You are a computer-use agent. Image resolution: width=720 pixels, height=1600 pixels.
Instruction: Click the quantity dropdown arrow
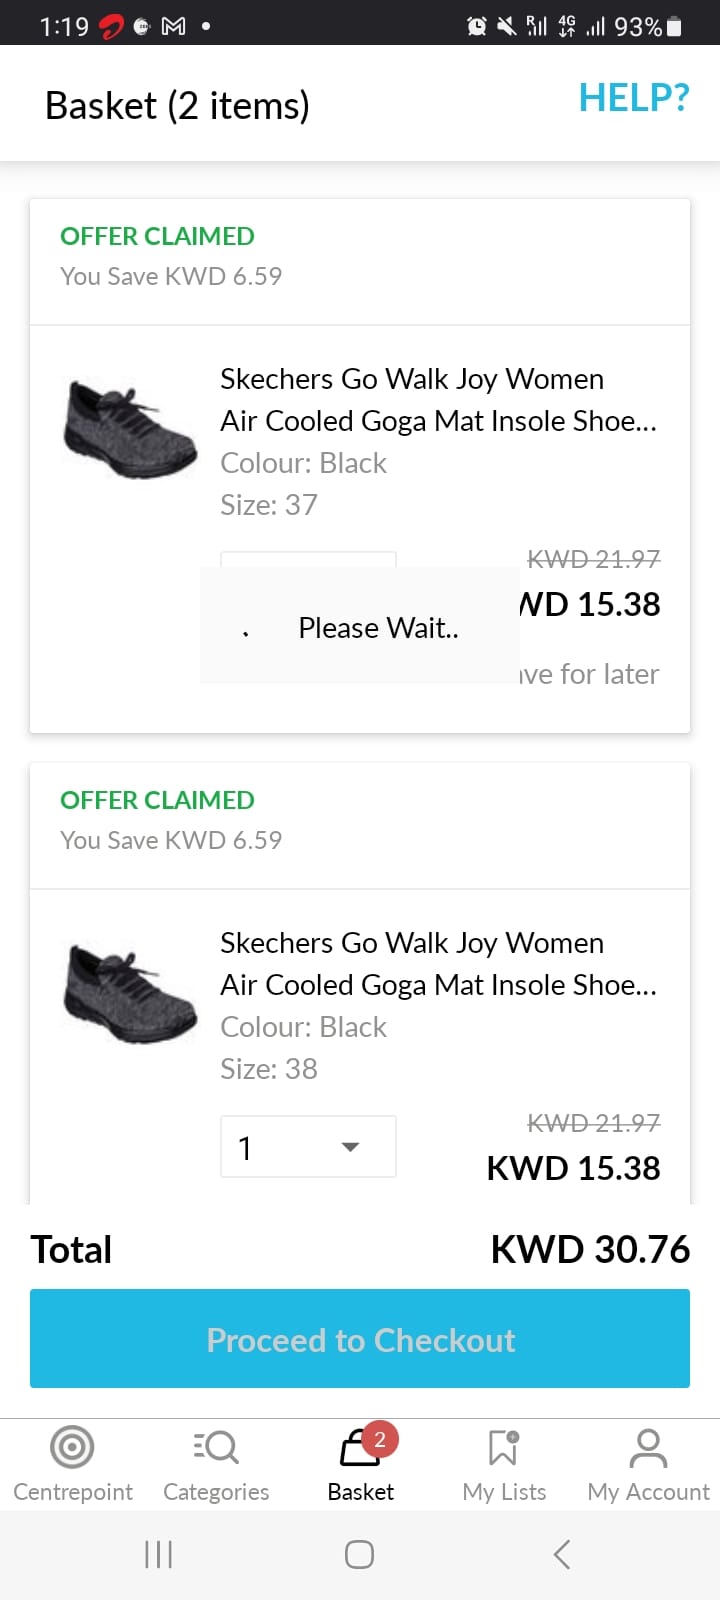pyautogui.click(x=350, y=1147)
